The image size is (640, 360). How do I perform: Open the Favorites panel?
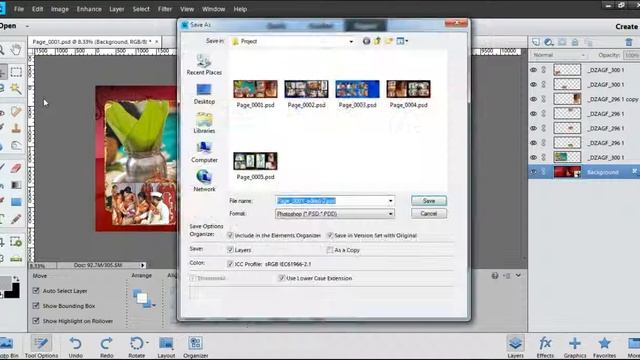(604, 347)
